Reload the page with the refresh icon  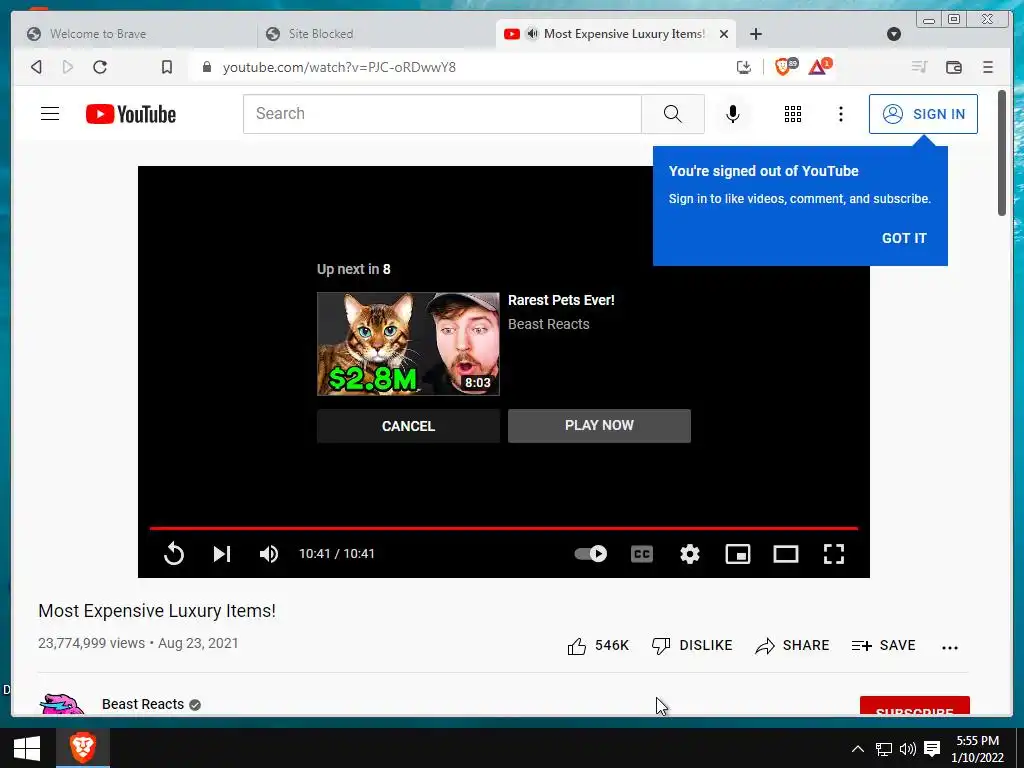point(100,67)
